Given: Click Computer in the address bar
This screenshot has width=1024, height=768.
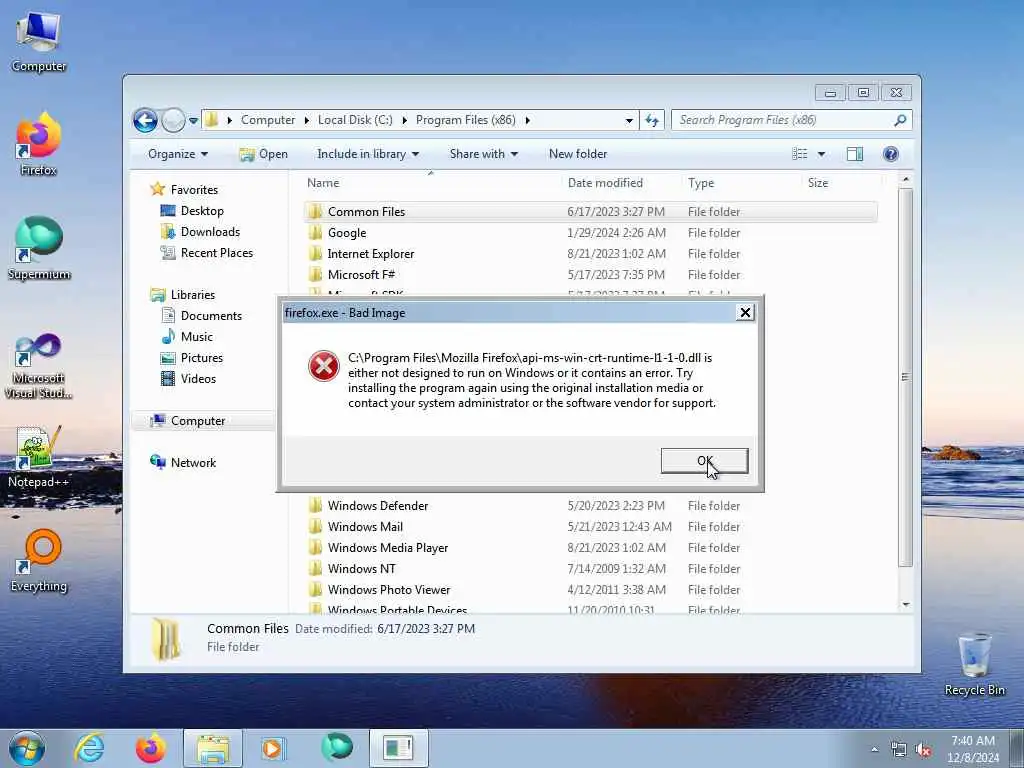Looking at the screenshot, I should 268,120.
